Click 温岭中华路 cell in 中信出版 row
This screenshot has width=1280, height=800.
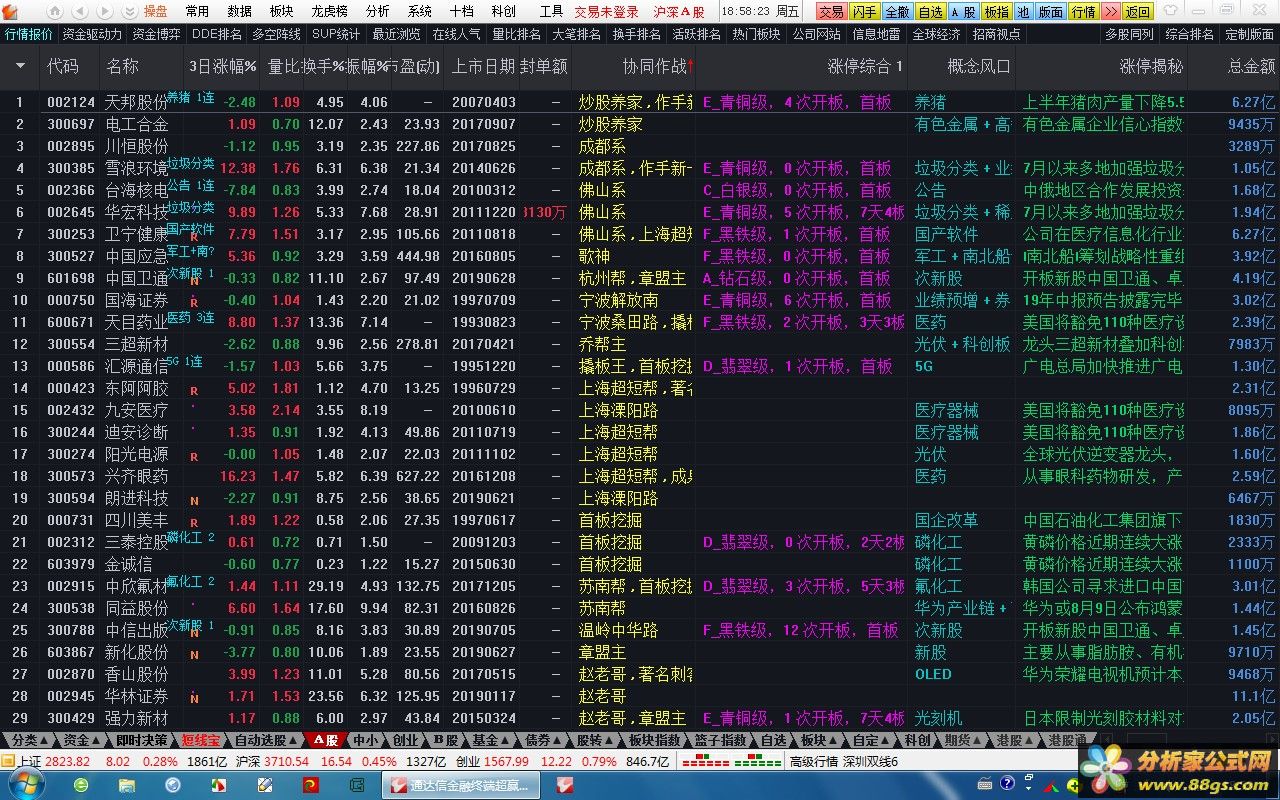tap(619, 630)
